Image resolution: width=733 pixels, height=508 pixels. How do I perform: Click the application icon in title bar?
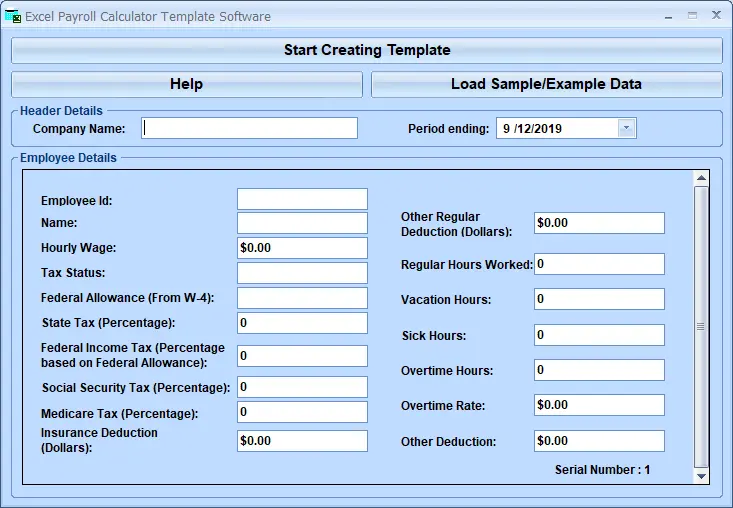pos(13,16)
